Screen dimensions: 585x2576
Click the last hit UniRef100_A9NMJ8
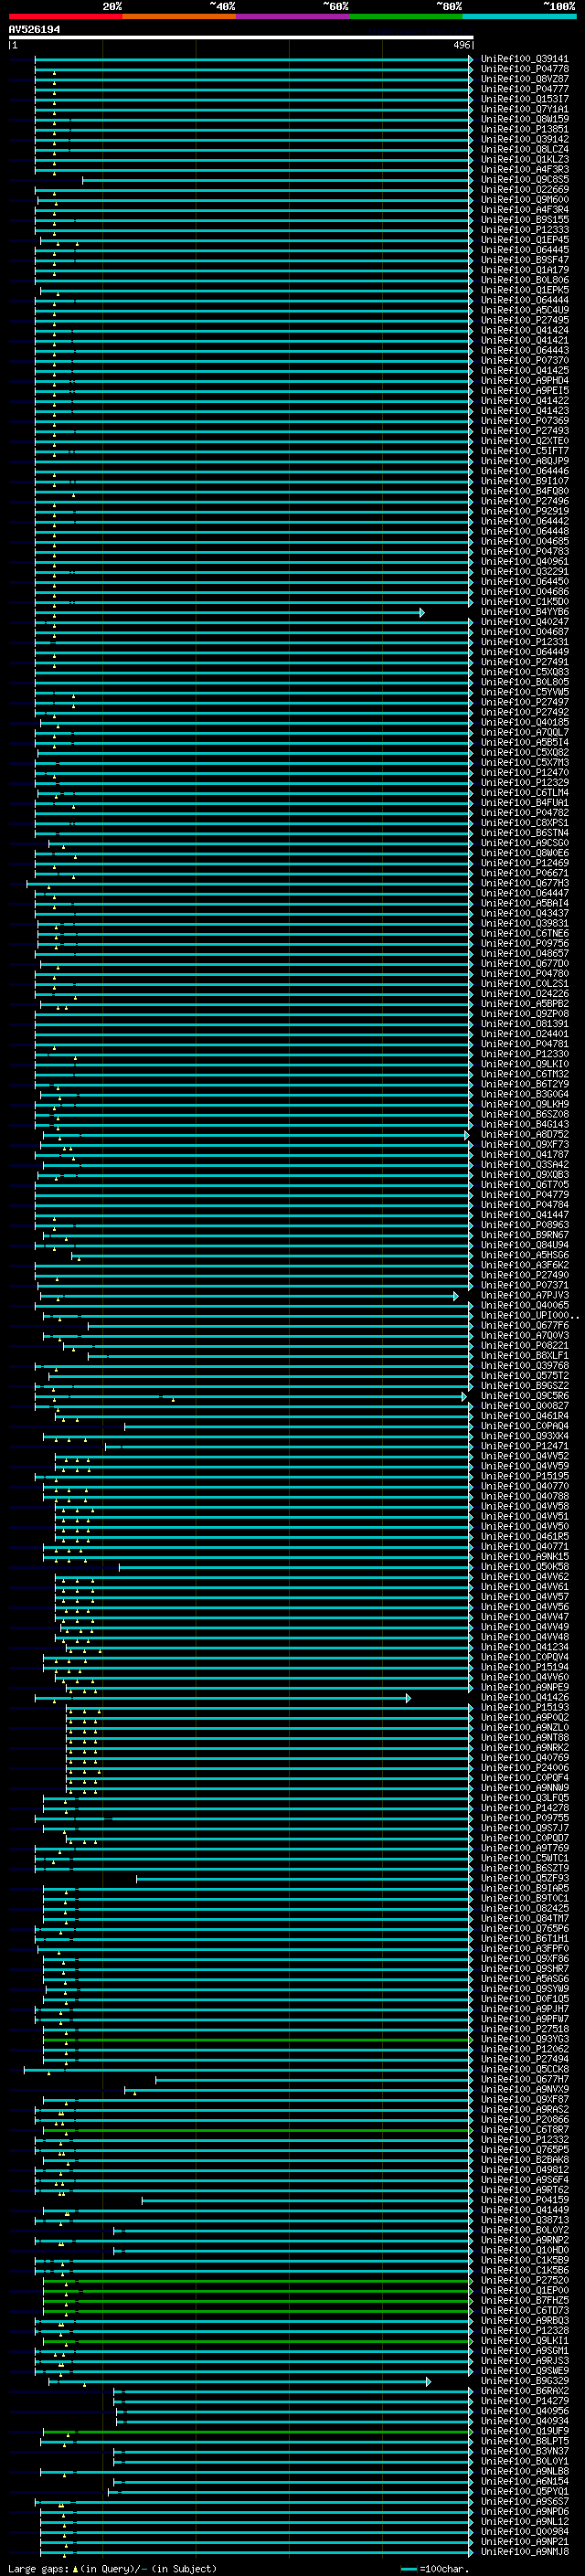pos(524,2552)
